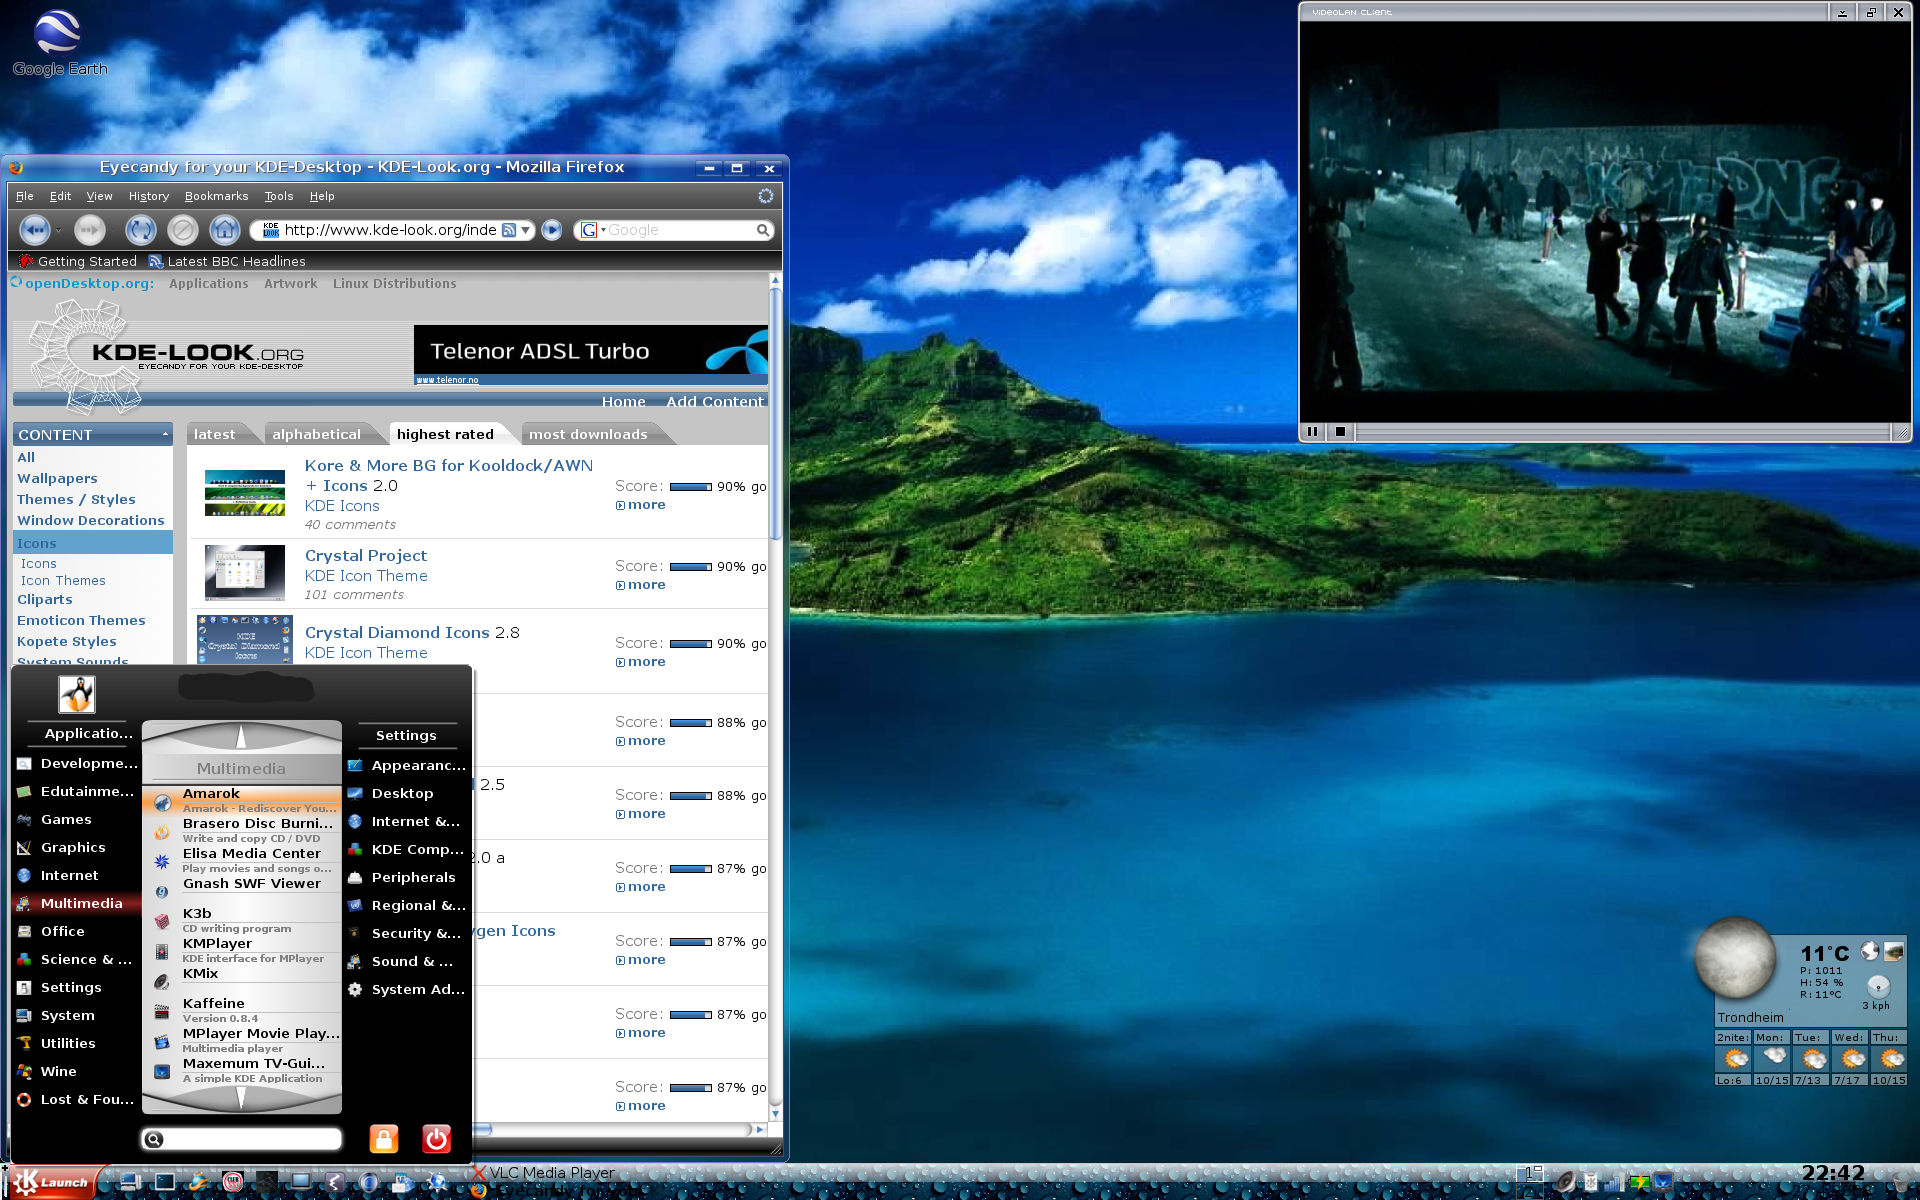Screen dimensions: 1920x1200
Task: Click the Launch K menu button
Action: point(52,1182)
